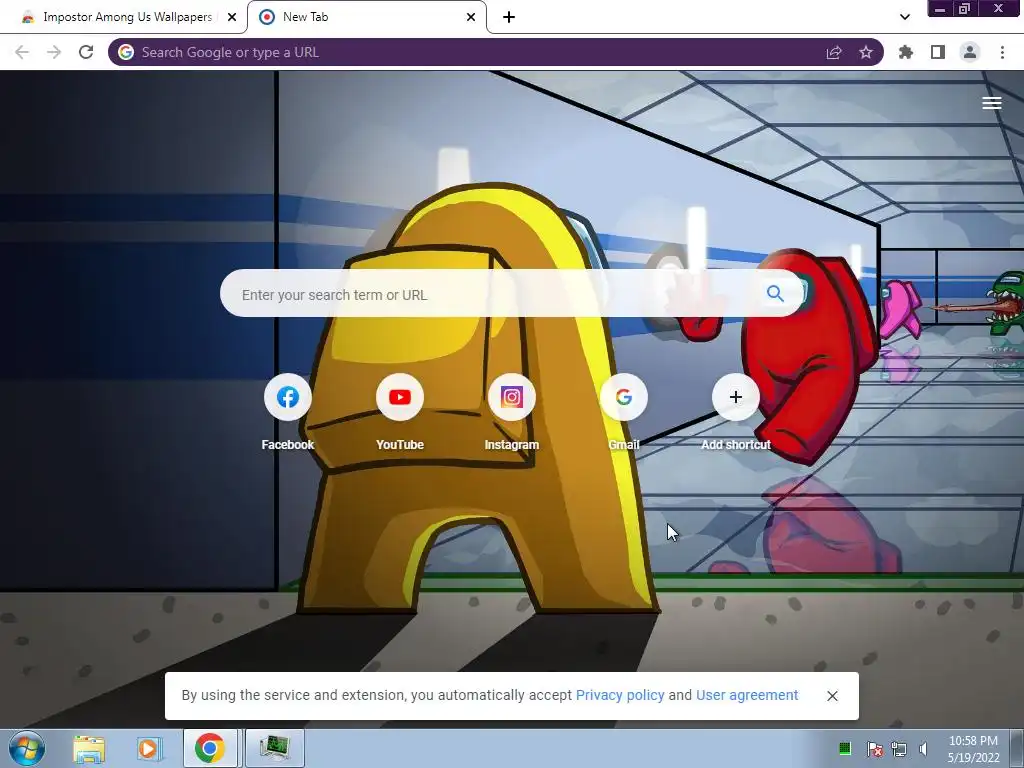Click the Google logo in address bar

(x=126, y=52)
